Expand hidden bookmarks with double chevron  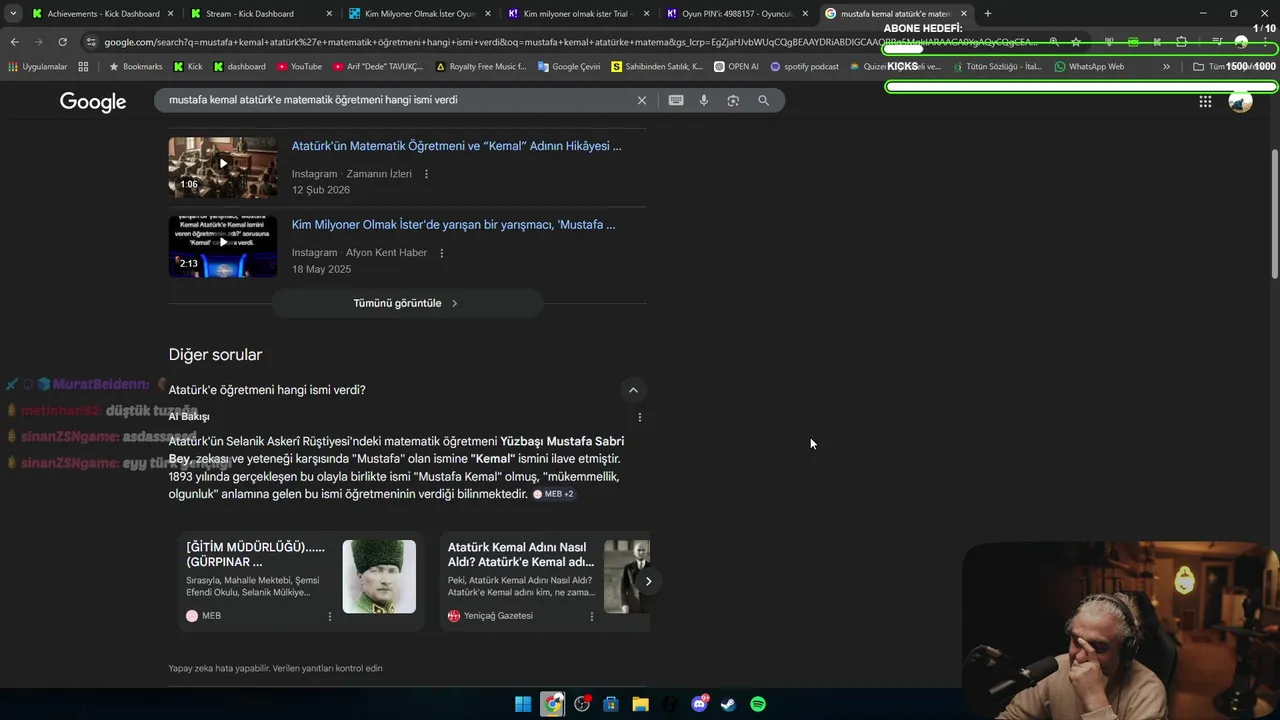[x=1166, y=67]
